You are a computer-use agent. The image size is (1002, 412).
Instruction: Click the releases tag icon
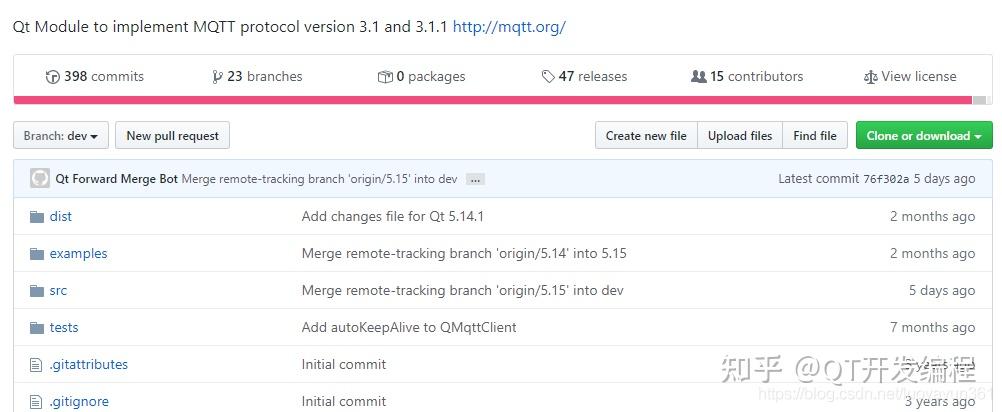tap(548, 77)
